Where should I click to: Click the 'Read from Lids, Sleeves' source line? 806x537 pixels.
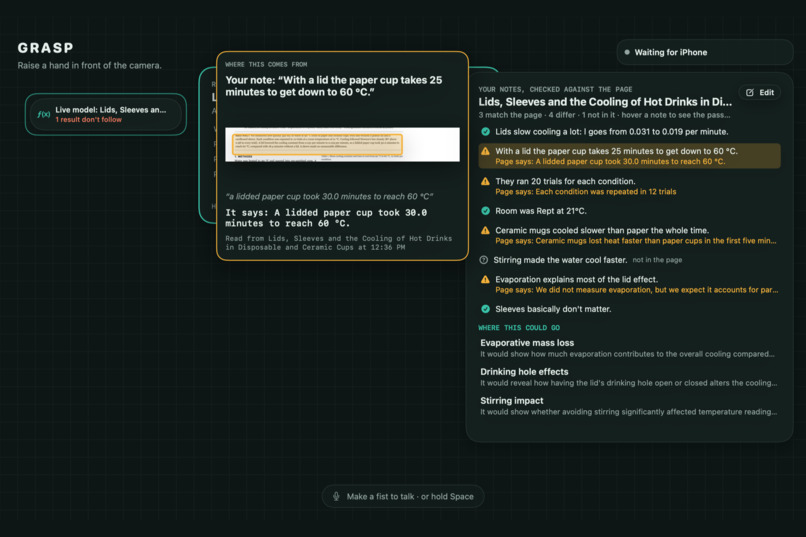[339, 243]
